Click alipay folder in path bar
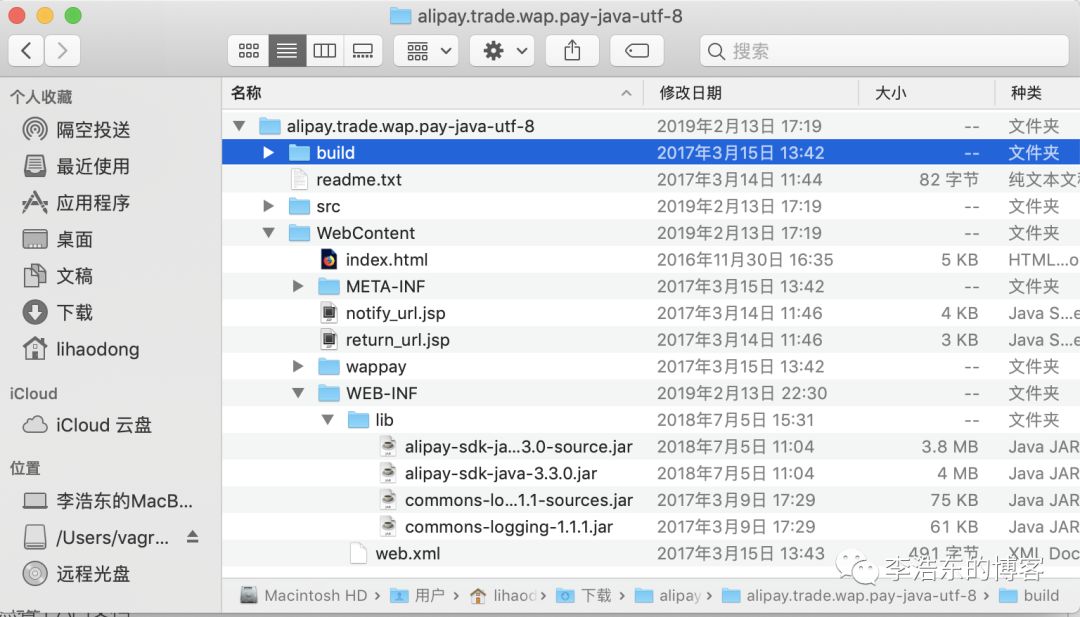Image resolution: width=1080 pixels, height=617 pixels. (667, 596)
